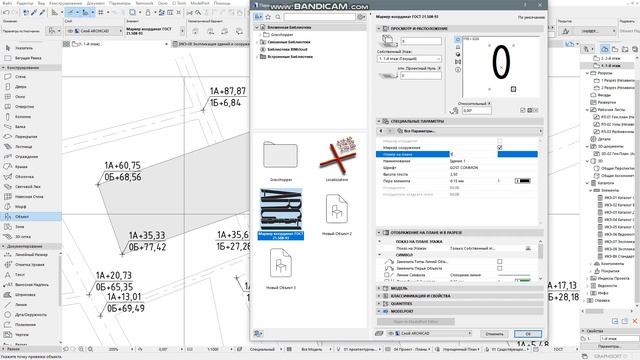Switch preview to 2D symbol view icon

point(458,40)
